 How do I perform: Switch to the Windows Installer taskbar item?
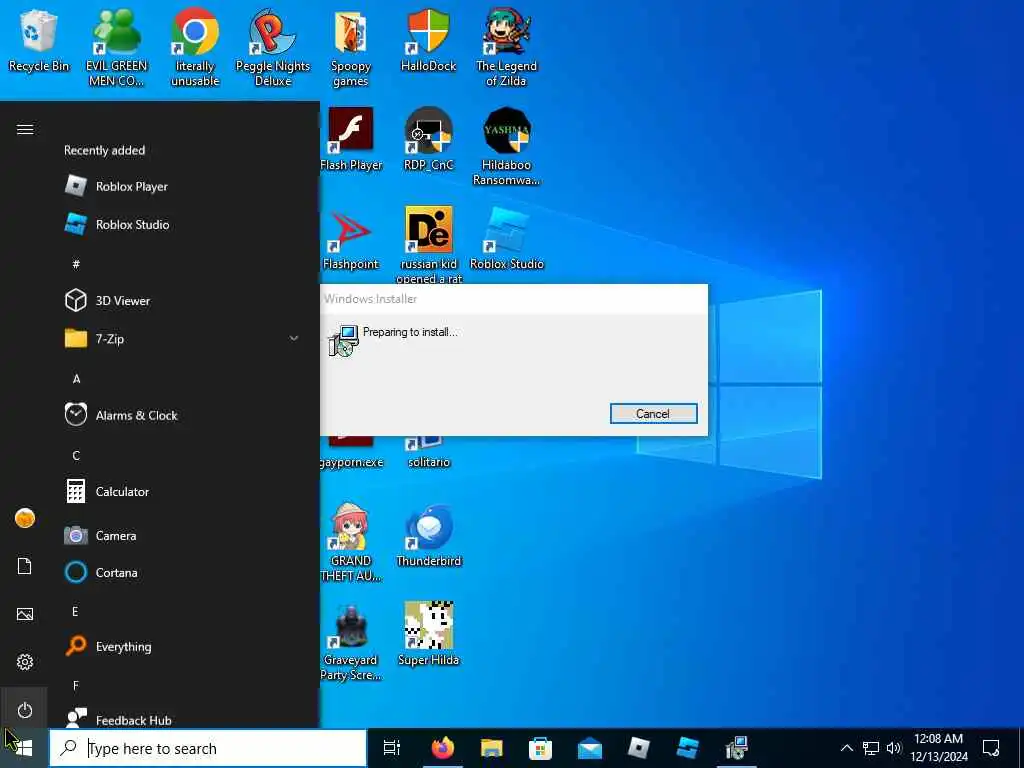(737, 748)
